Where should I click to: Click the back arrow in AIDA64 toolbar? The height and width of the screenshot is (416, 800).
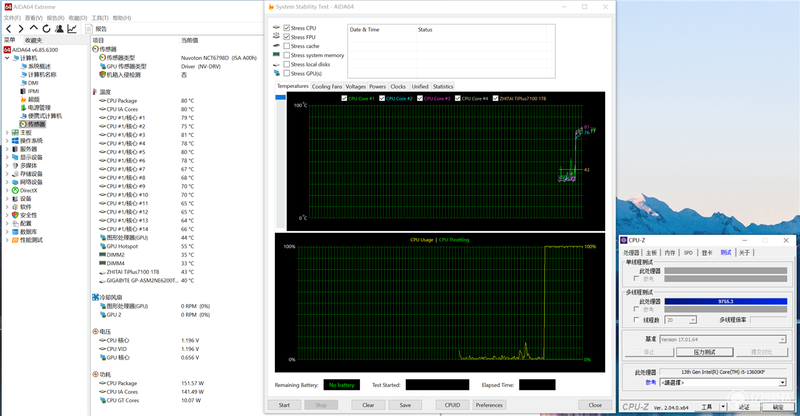9,29
